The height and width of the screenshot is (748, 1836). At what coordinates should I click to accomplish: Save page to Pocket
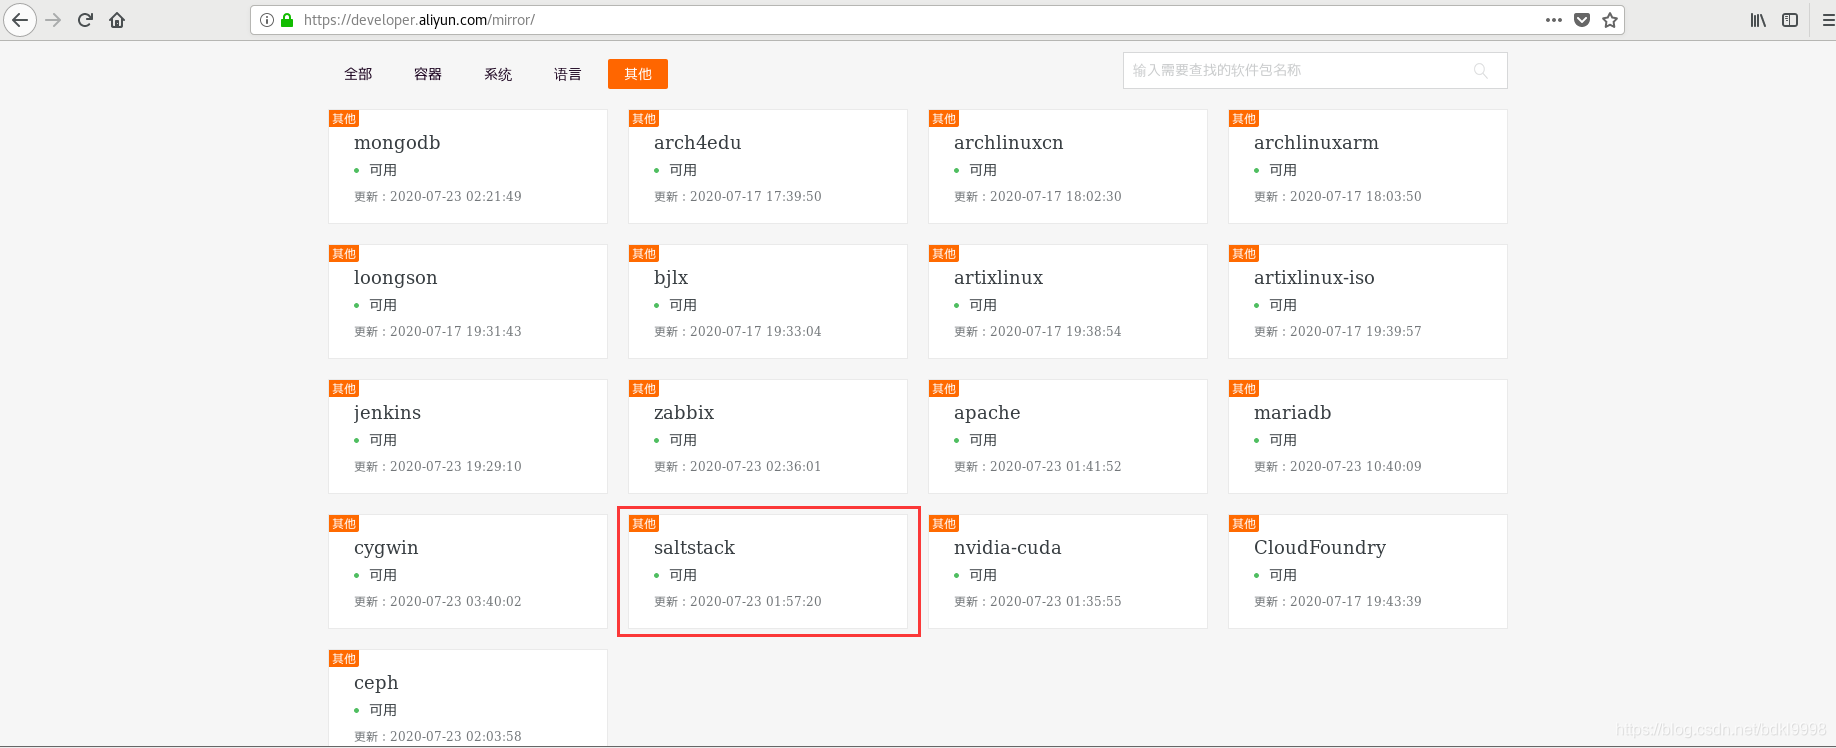click(1582, 20)
